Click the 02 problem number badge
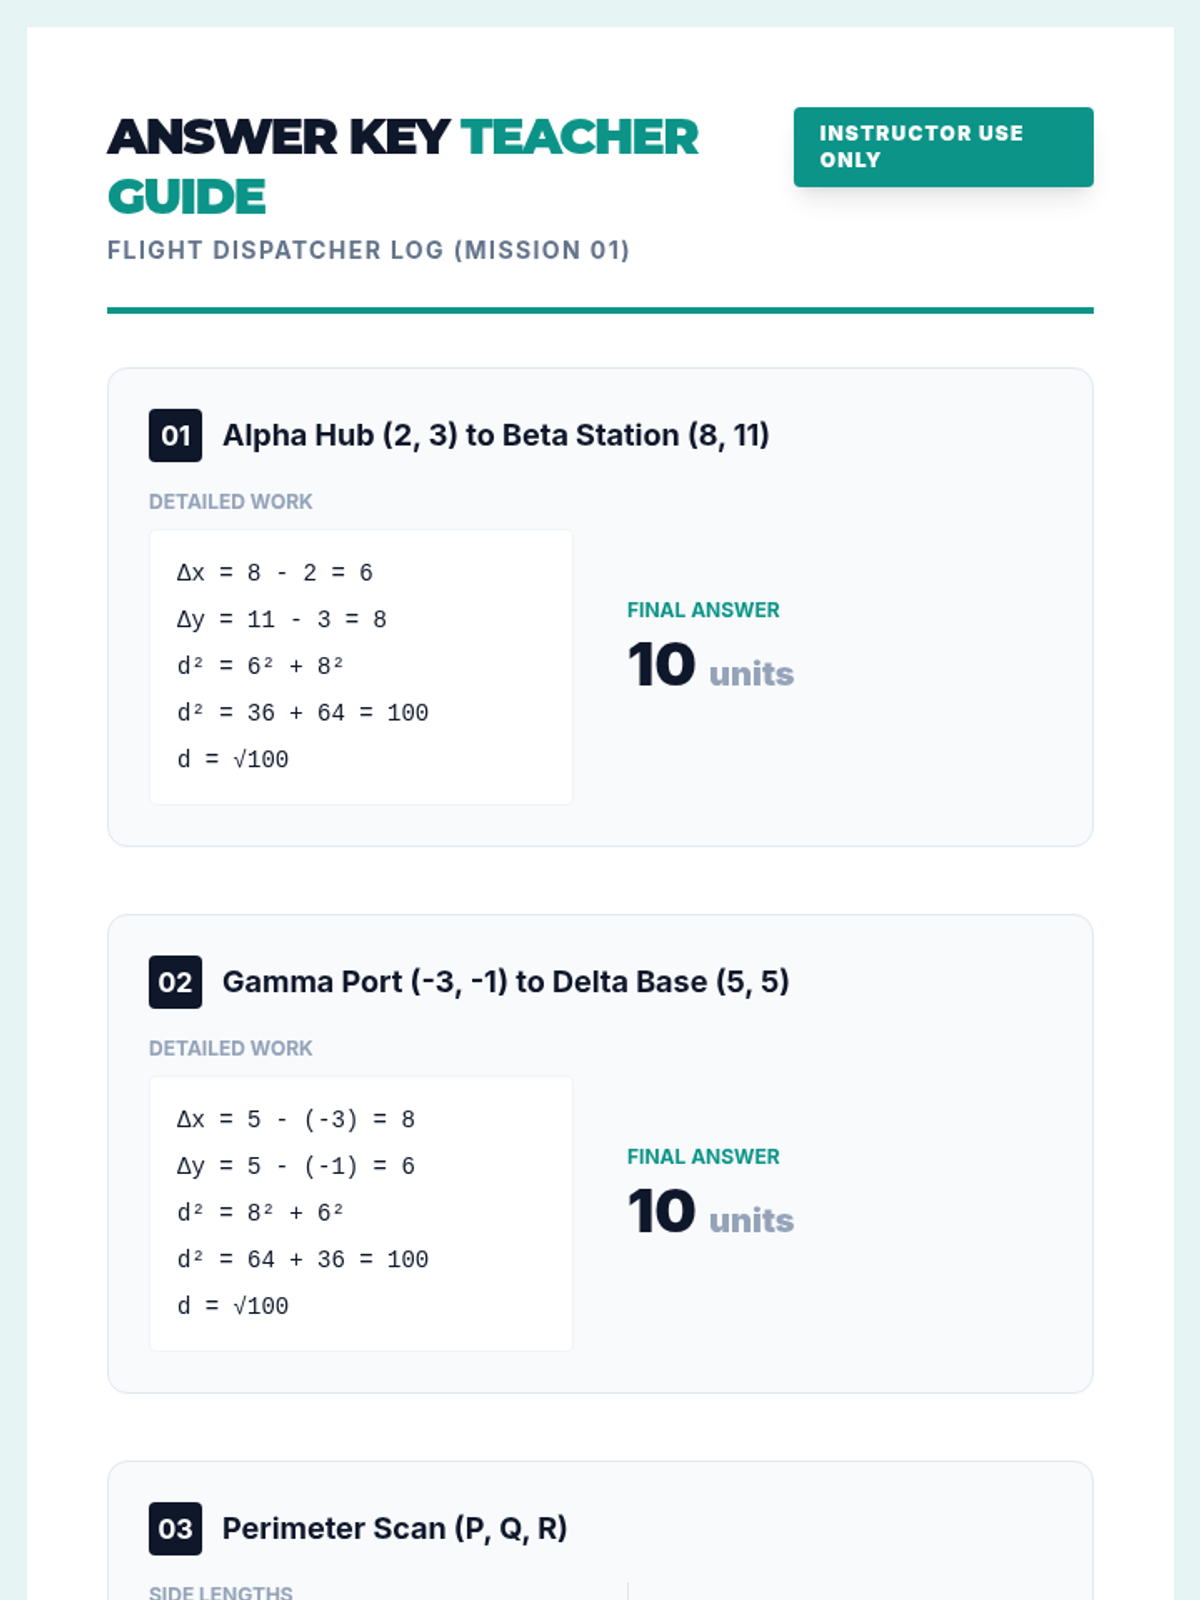Viewport: 1200px width, 1600px height. 175,982
